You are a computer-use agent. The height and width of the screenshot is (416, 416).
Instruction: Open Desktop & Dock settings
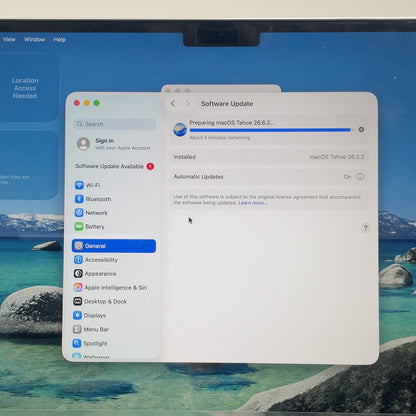coord(100,301)
